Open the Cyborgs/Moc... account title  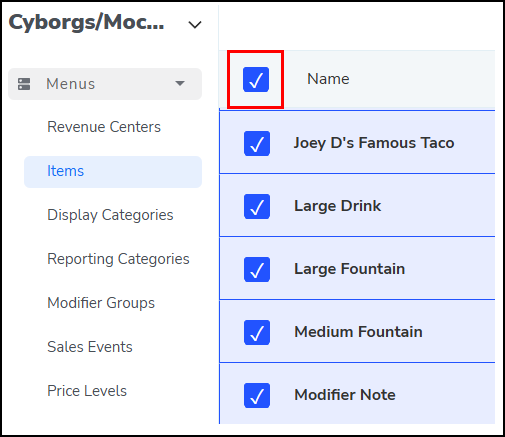[86, 23]
